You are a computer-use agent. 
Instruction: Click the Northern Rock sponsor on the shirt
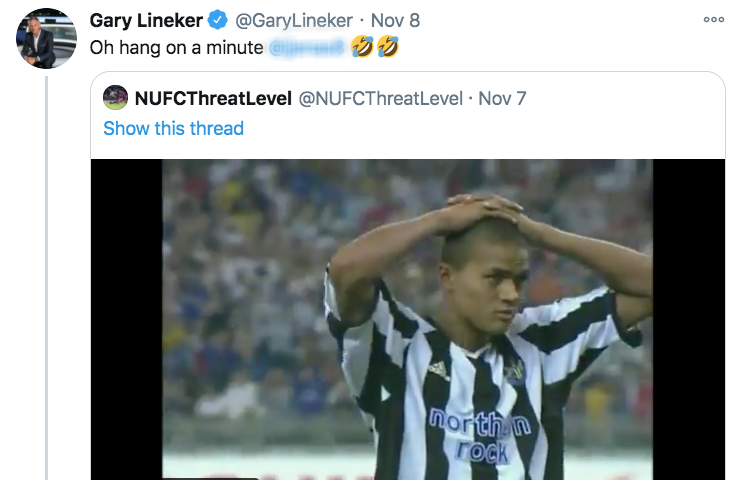point(480,433)
